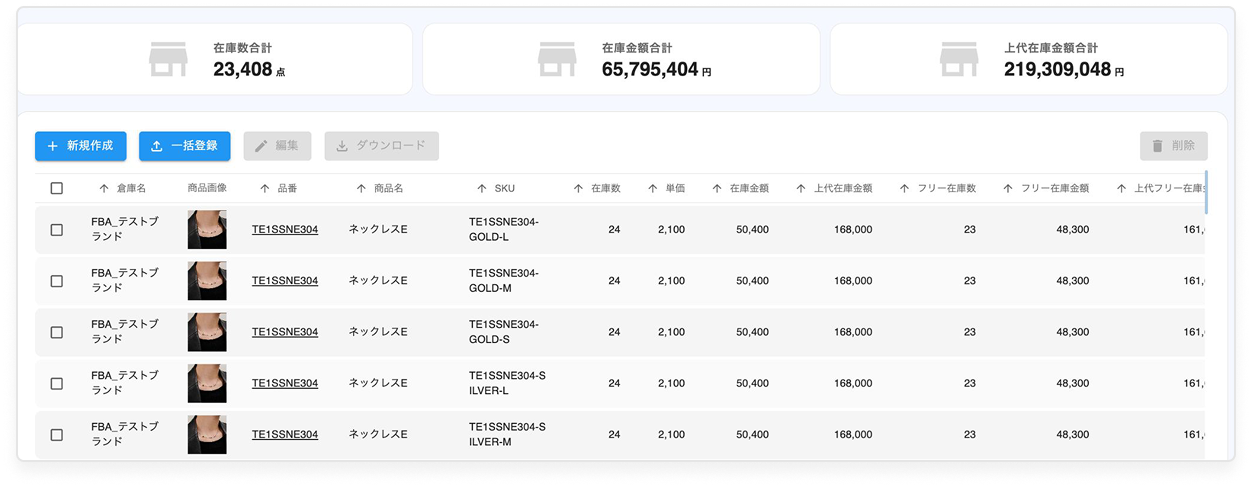
Task: Click the store icon beside 在庫数合計
Action: pyautogui.click(x=168, y=59)
